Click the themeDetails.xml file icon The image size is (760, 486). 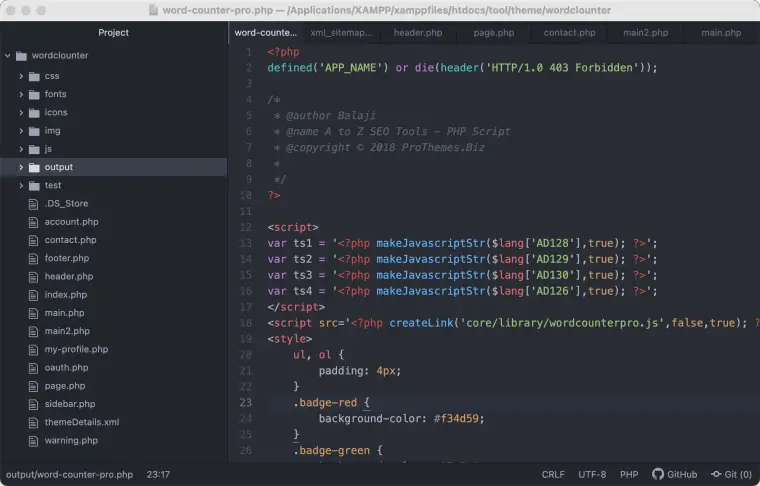coord(33,423)
